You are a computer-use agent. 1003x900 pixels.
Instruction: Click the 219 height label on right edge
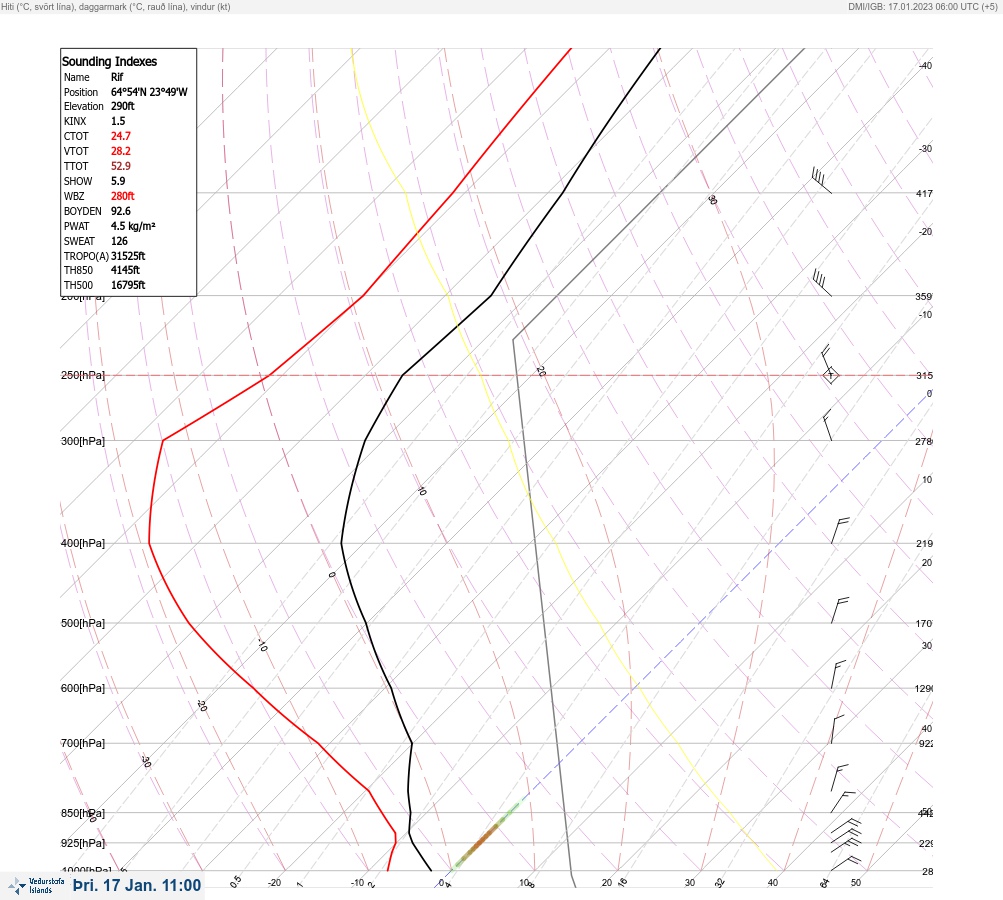pyautogui.click(x=924, y=544)
